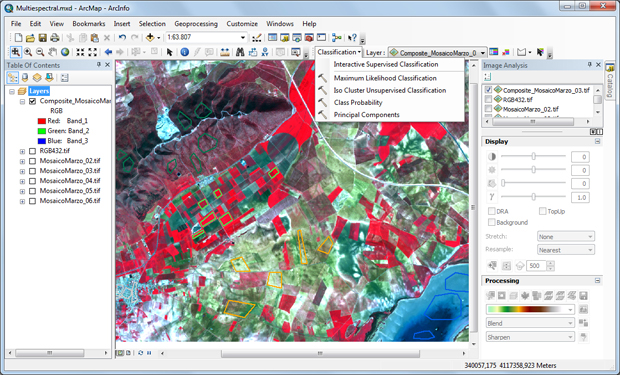
Task: Enable MosaicoMarzo_06.tif layer visibility
Action: (x=32, y=201)
